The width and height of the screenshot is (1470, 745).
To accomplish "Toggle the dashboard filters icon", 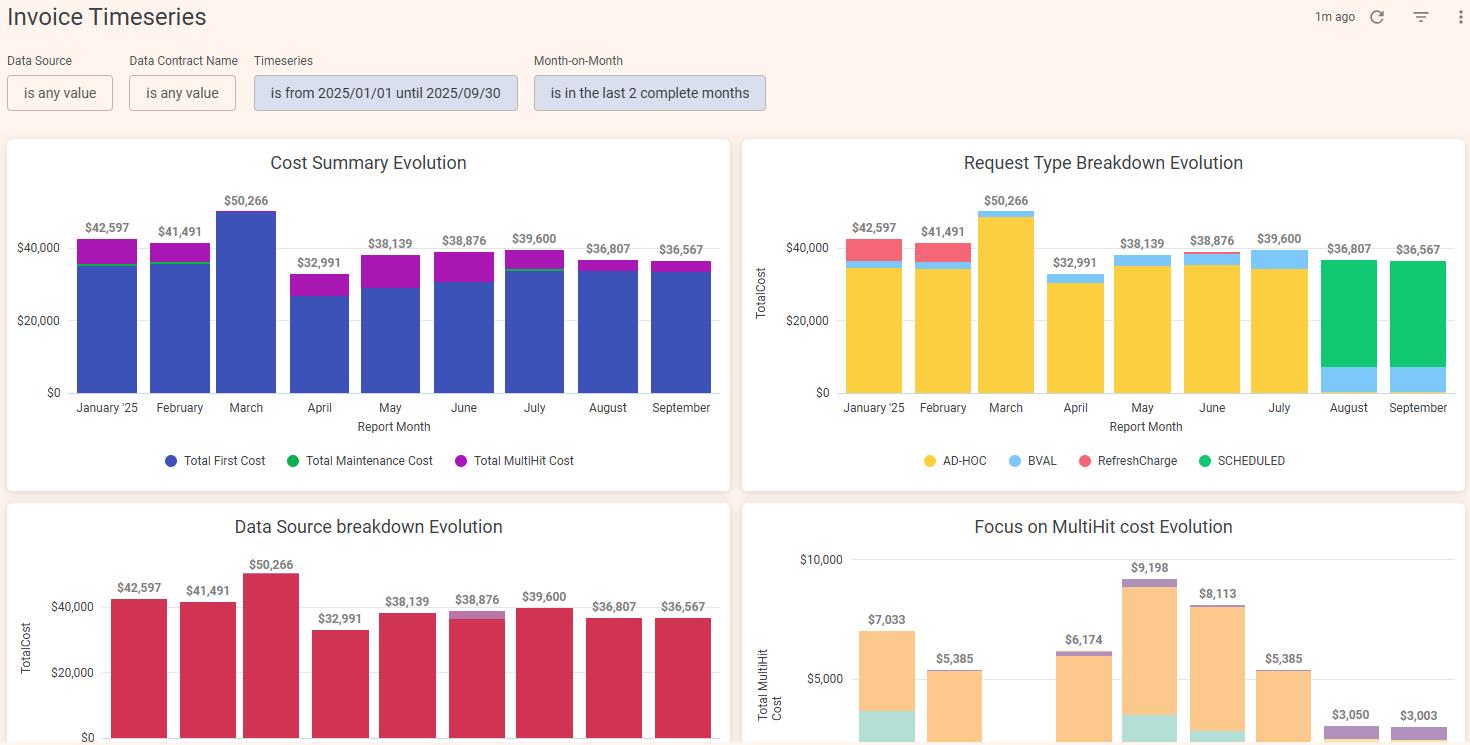I will [1420, 17].
